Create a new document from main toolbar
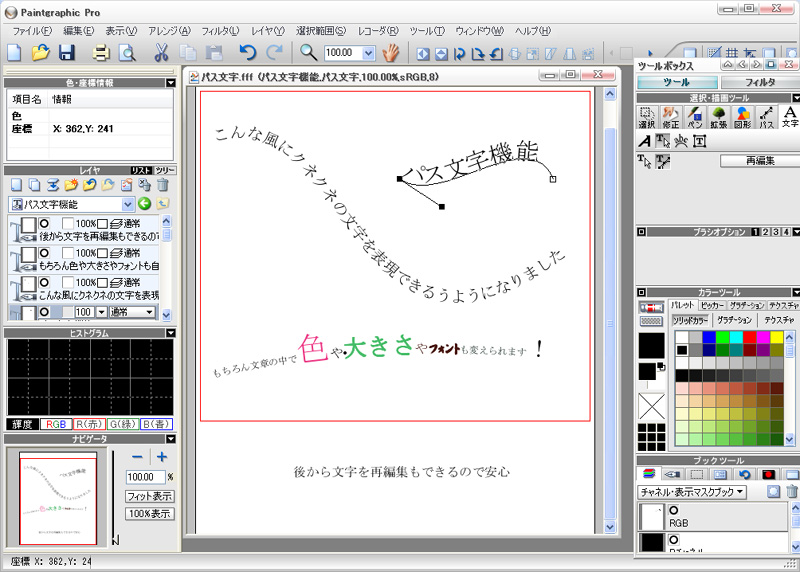Image resolution: width=800 pixels, height=572 pixels. (14, 53)
